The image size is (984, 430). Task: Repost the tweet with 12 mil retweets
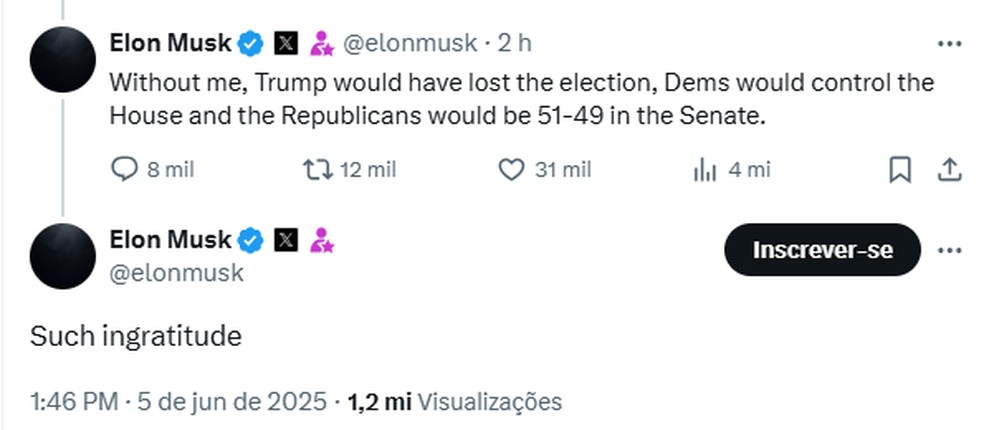[318, 169]
